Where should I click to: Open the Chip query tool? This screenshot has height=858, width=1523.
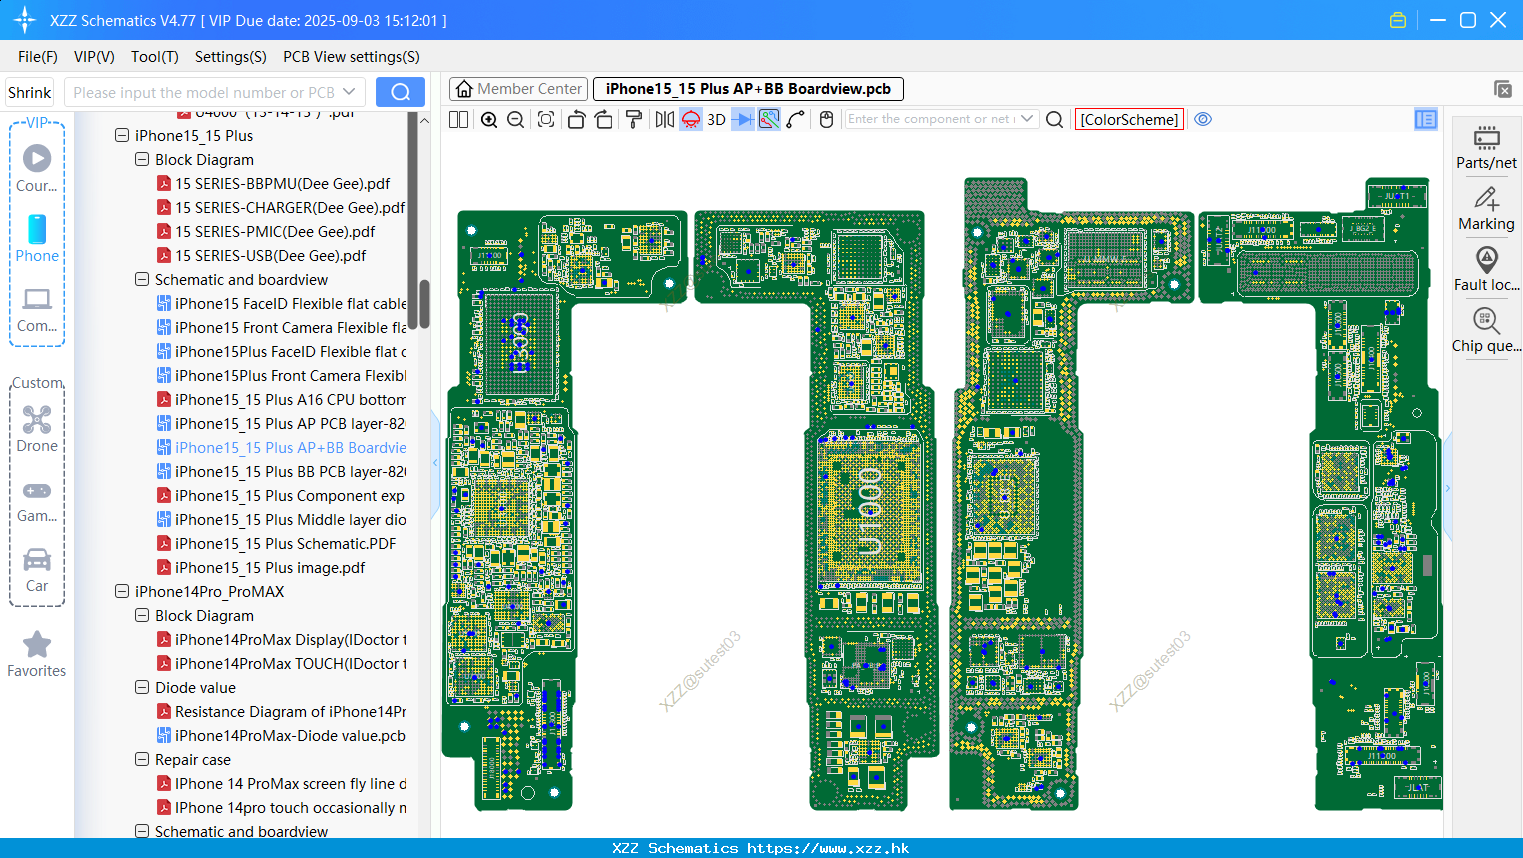1486,330
